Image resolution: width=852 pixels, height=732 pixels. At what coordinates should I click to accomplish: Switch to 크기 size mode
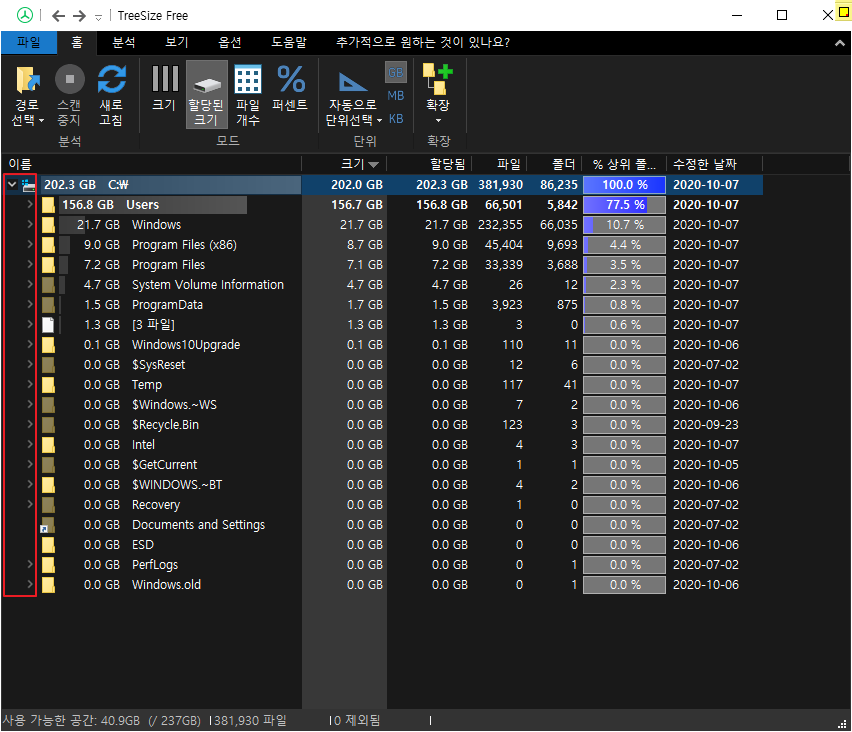click(x=165, y=89)
